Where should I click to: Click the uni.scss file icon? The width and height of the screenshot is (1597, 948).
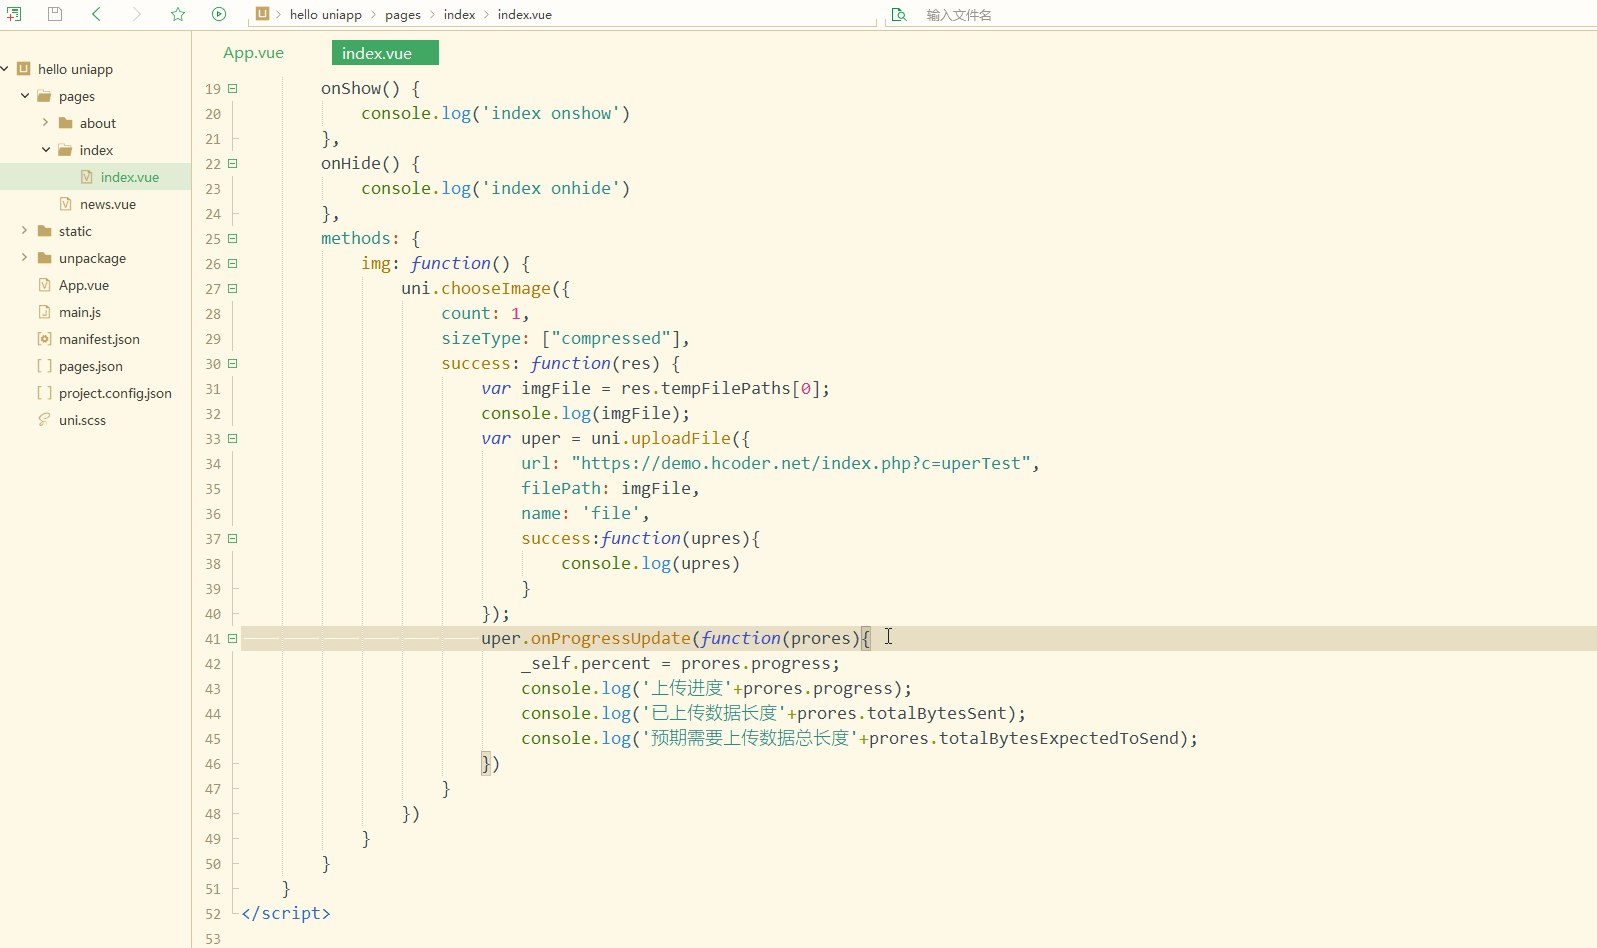pos(44,420)
